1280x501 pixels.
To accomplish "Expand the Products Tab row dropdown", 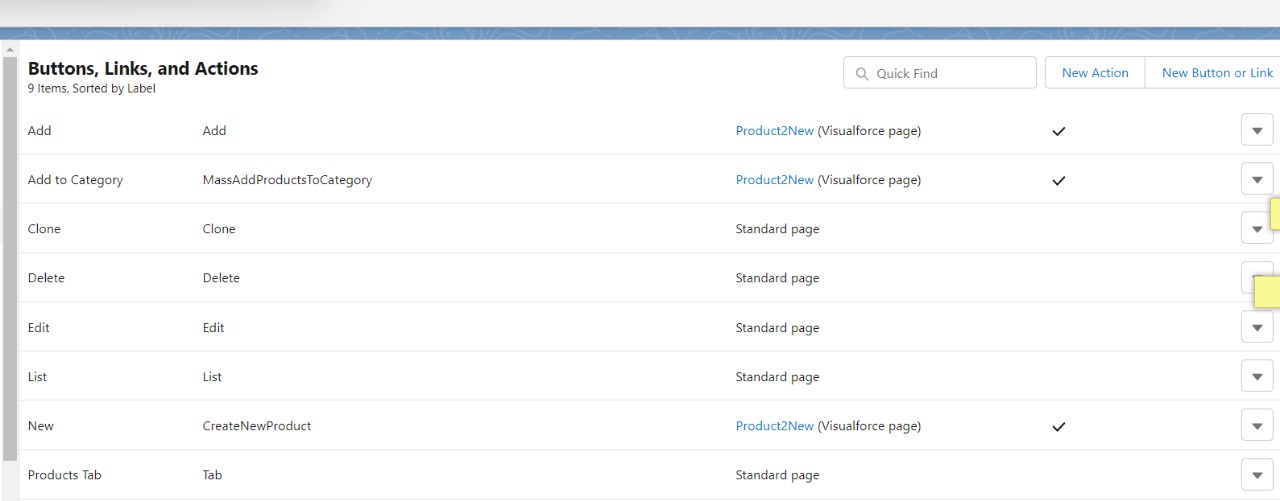I will click(1257, 475).
